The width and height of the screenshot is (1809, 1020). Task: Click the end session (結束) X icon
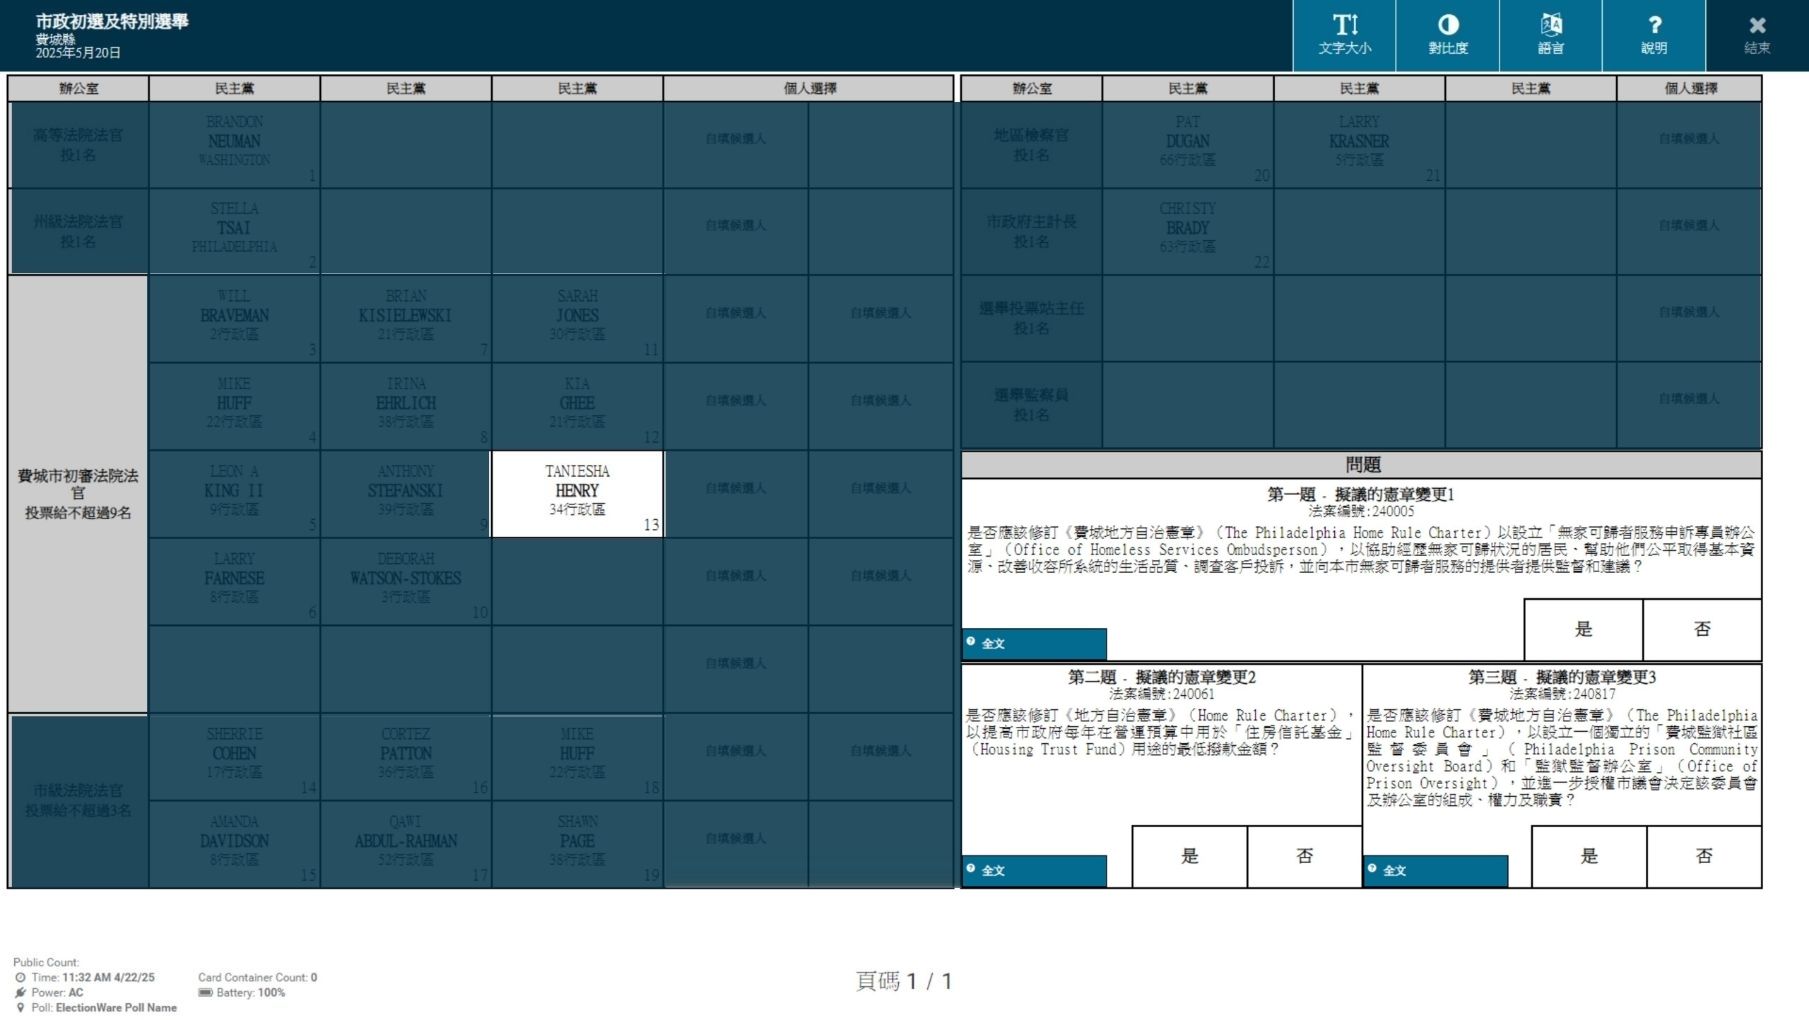tap(1757, 35)
